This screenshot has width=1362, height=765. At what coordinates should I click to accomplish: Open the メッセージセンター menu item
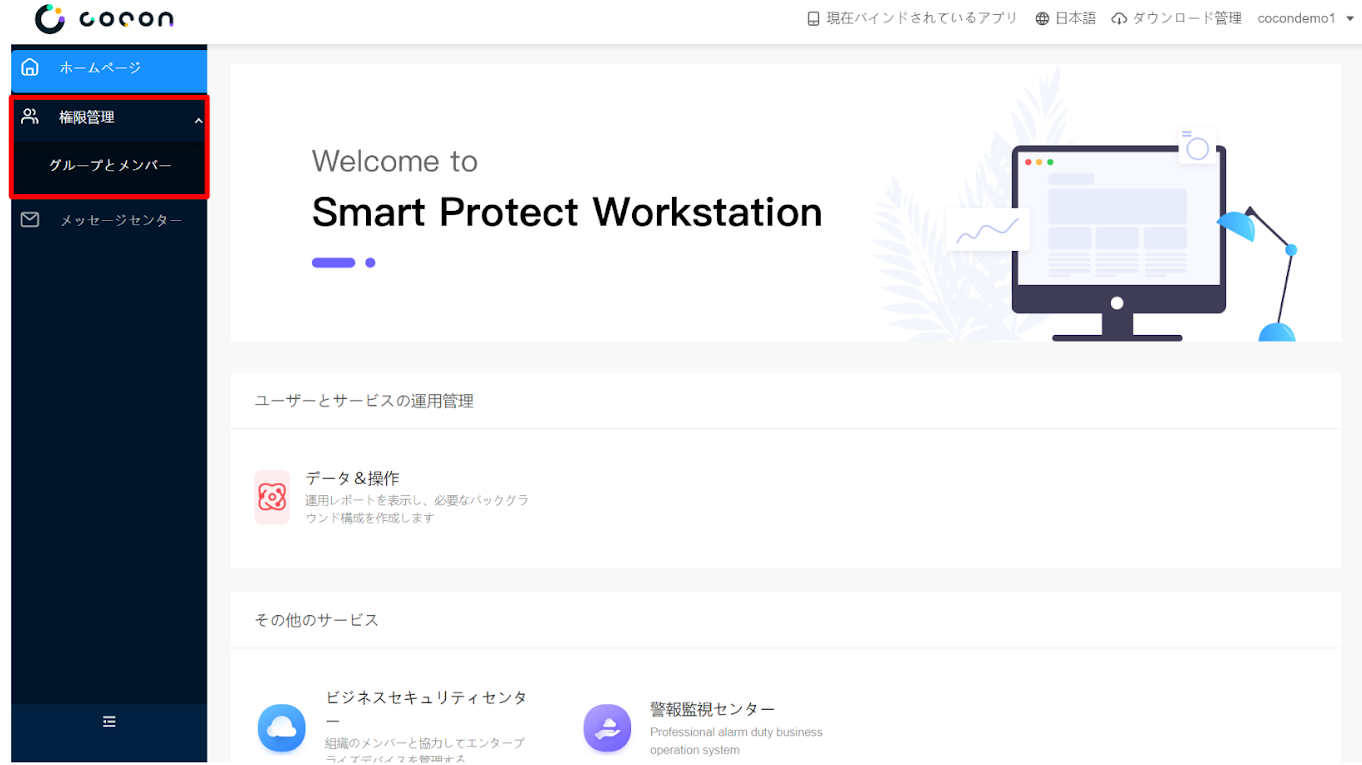109,220
